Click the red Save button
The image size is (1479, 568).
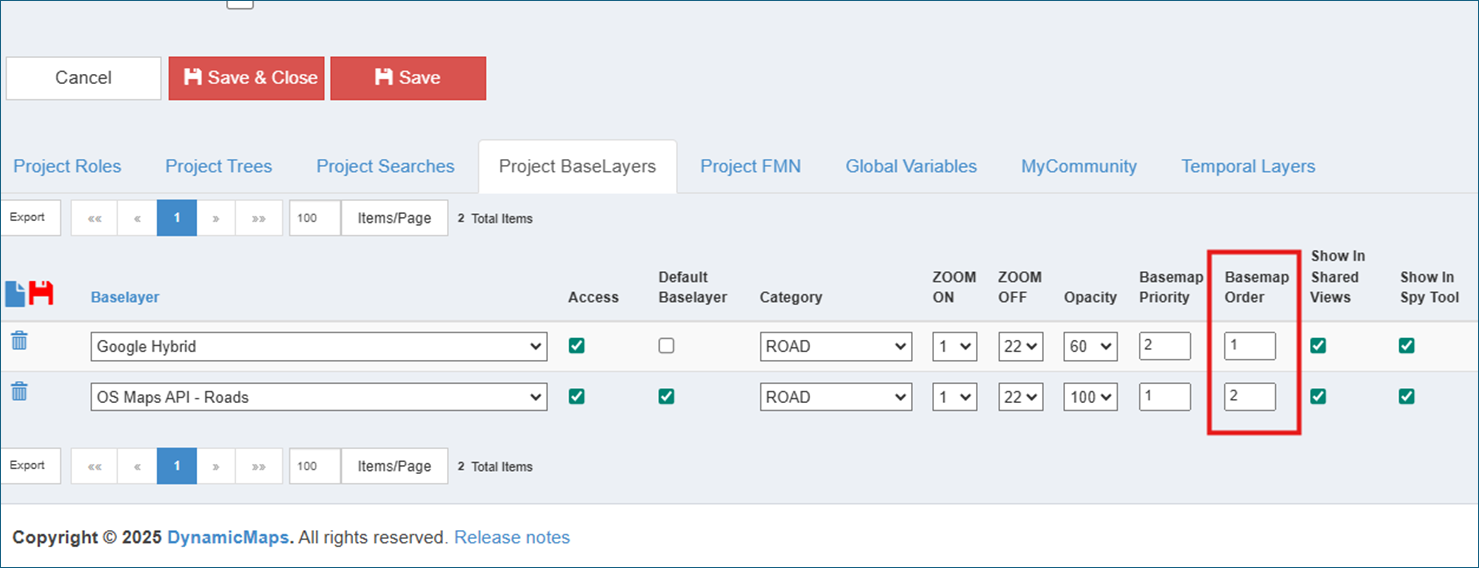coord(408,78)
